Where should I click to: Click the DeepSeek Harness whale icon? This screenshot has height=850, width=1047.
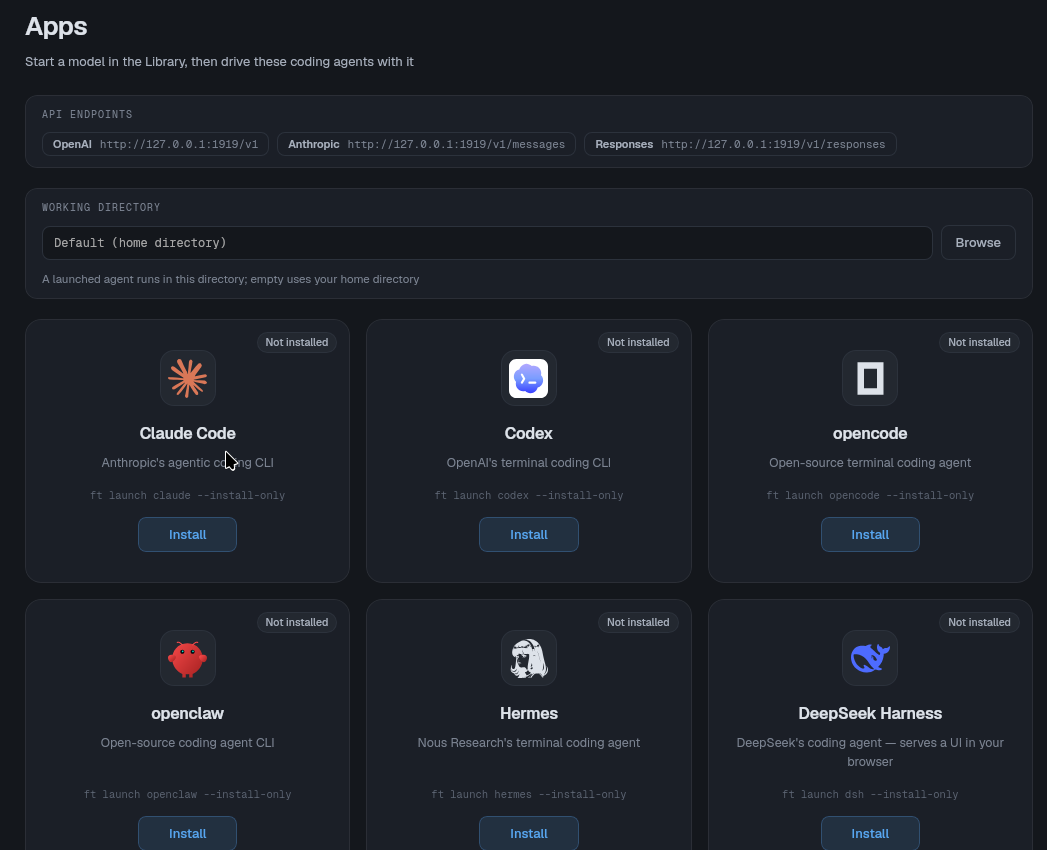click(x=869, y=658)
